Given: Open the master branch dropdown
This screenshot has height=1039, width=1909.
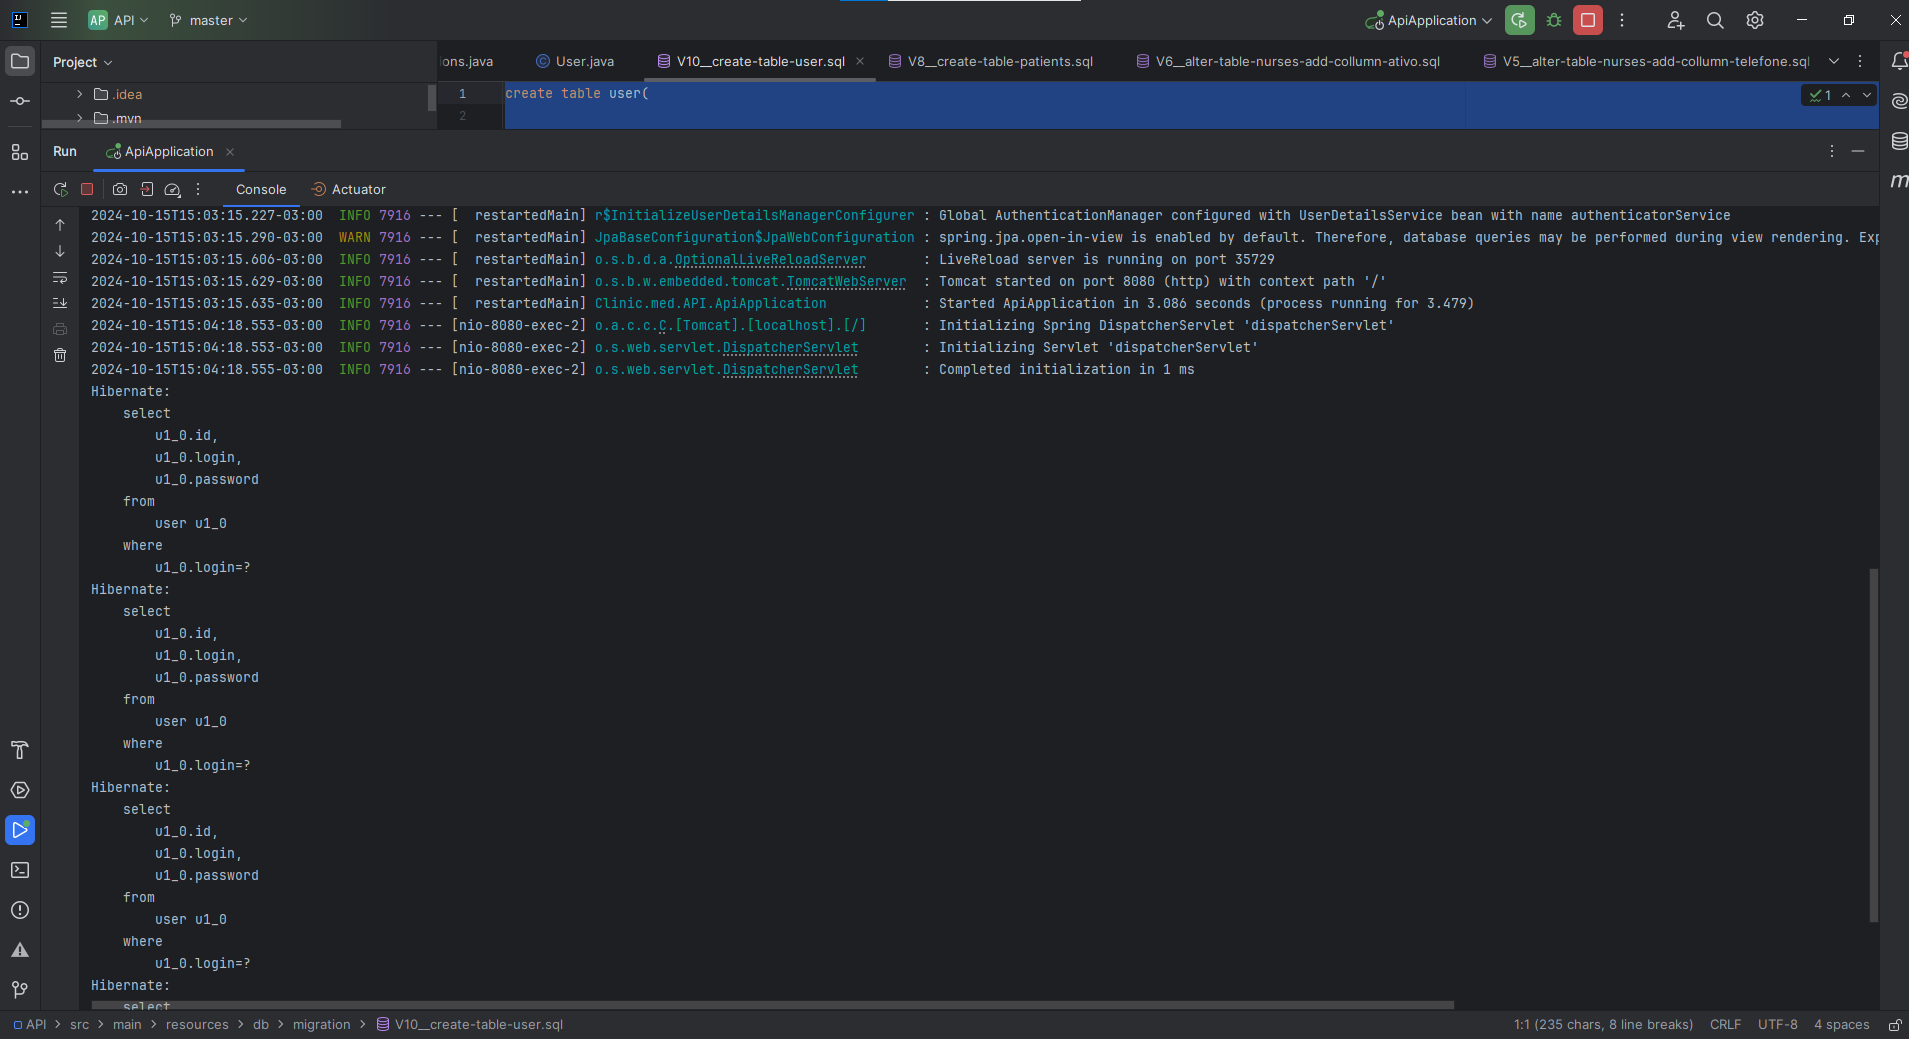Looking at the screenshot, I should 208,20.
